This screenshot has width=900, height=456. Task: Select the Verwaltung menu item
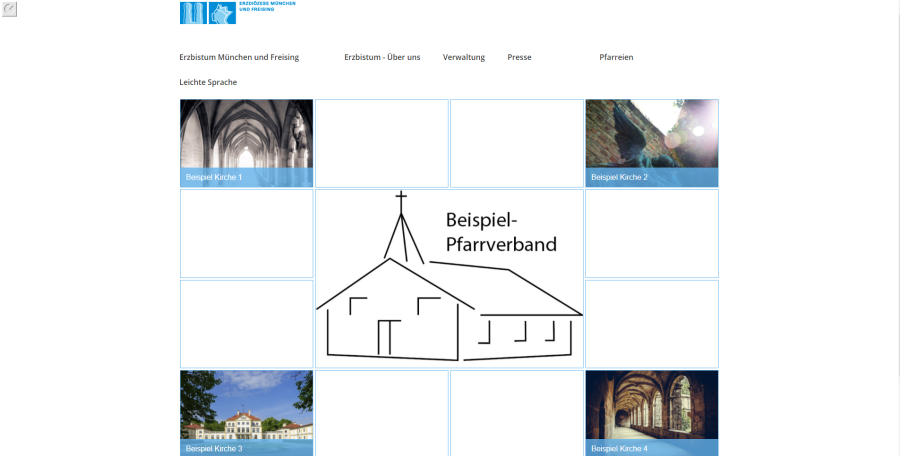tap(464, 57)
